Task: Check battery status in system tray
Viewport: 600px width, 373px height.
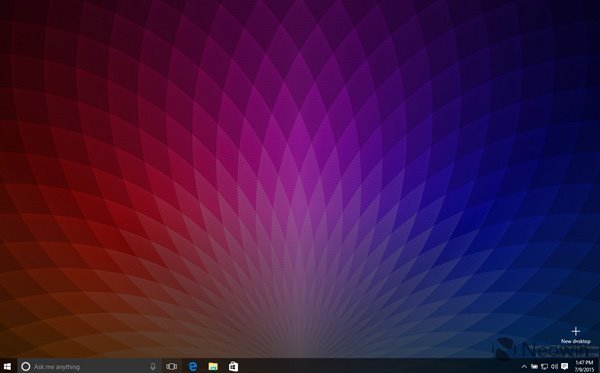Action: (535, 366)
